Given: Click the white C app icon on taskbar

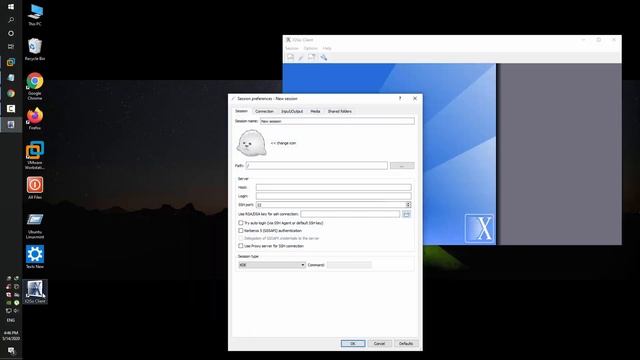Looking at the screenshot, I should 11,109.
